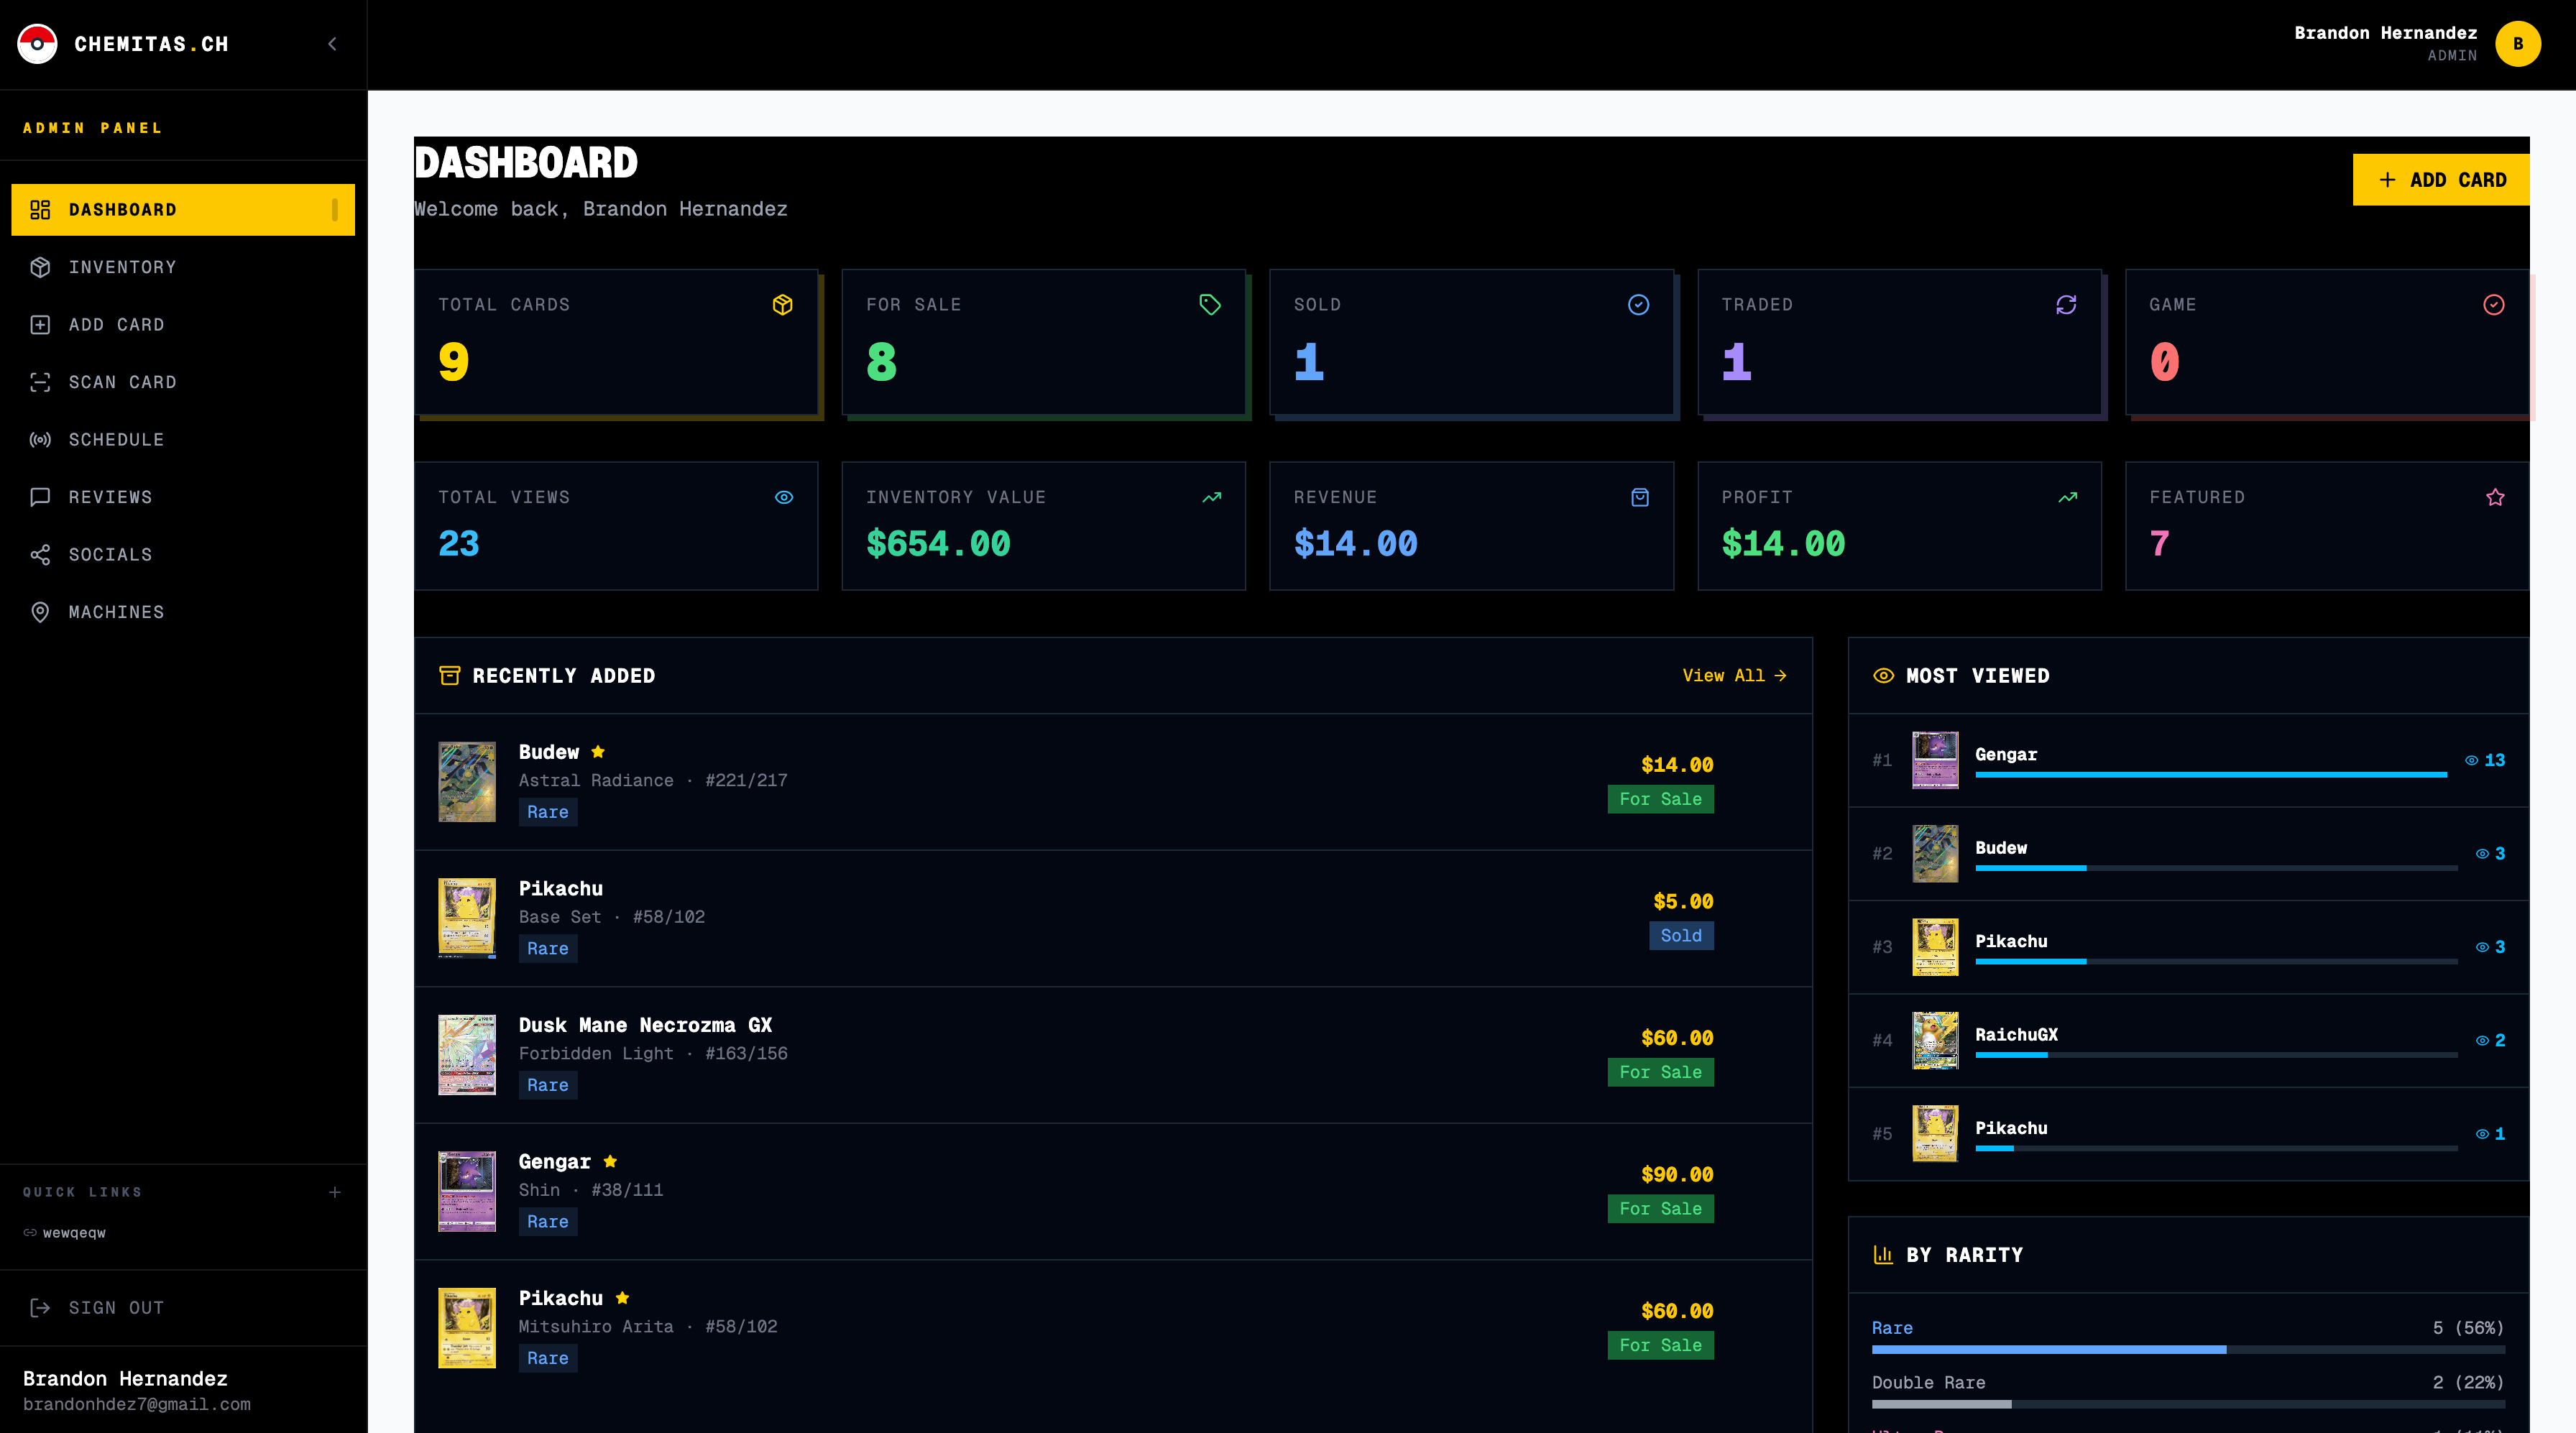Click the eye icon beside Gengar's 13 views
2576x1433 pixels.
click(x=2471, y=760)
